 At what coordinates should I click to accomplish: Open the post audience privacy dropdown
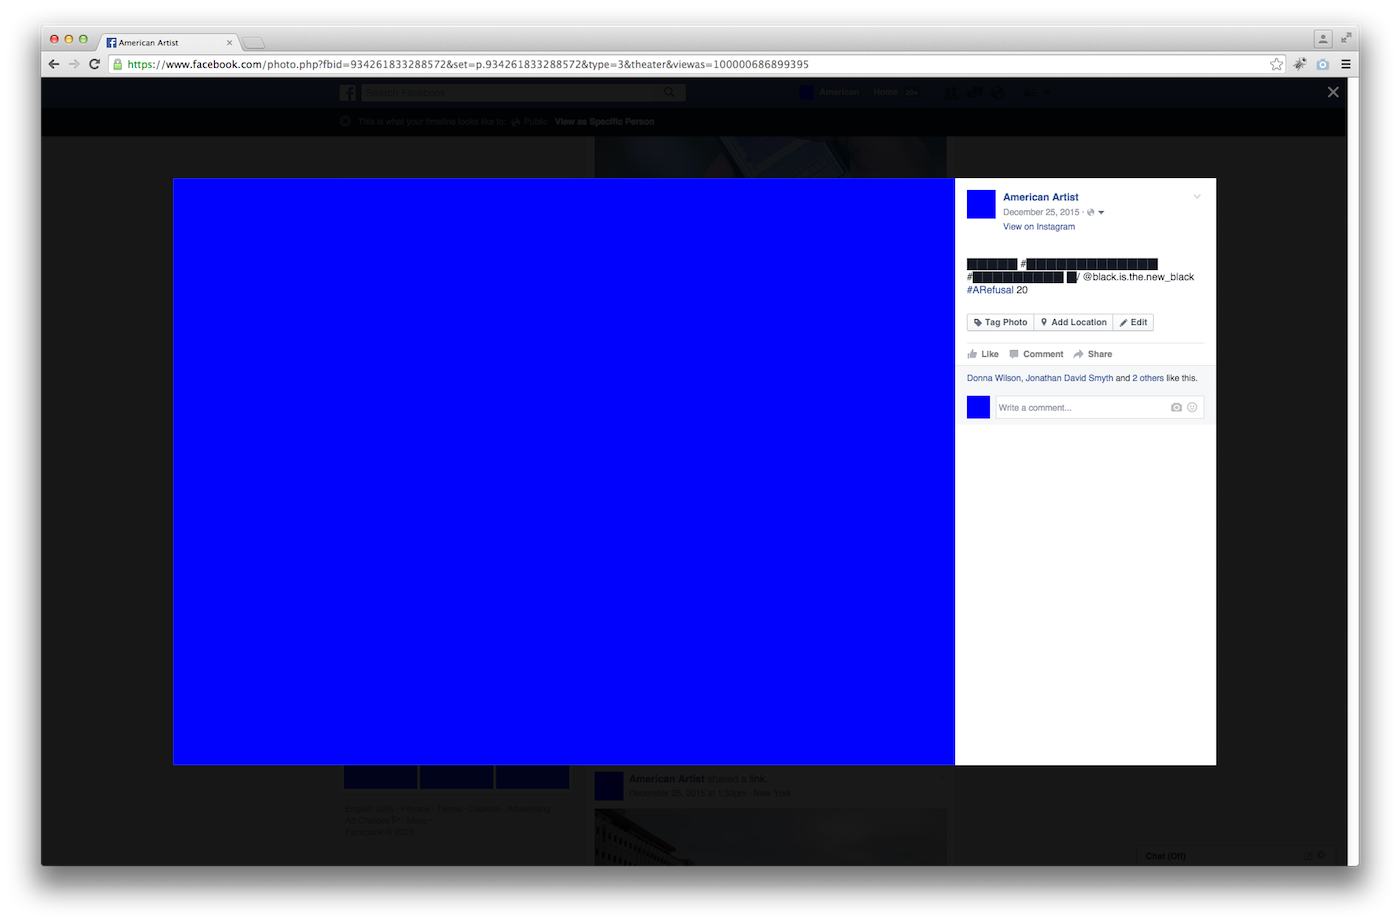pos(1096,212)
